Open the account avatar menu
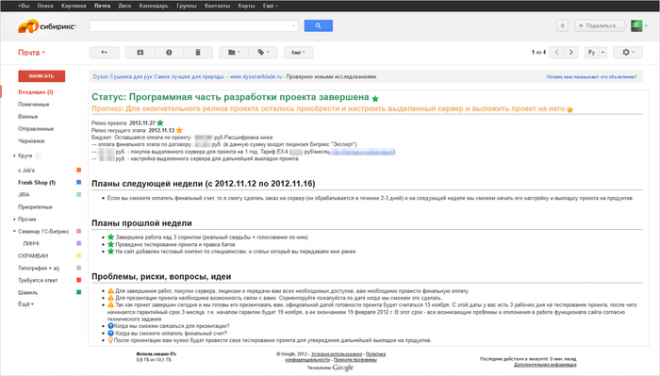The height and width of the screenshot is (376, 660). [639, 26]
